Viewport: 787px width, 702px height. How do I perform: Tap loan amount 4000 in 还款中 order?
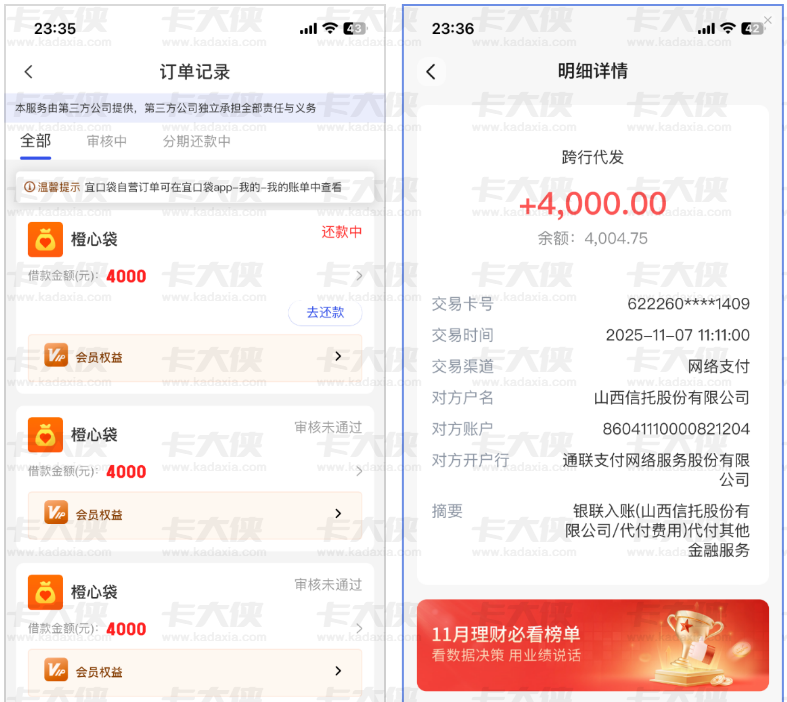tap(126, 276)
